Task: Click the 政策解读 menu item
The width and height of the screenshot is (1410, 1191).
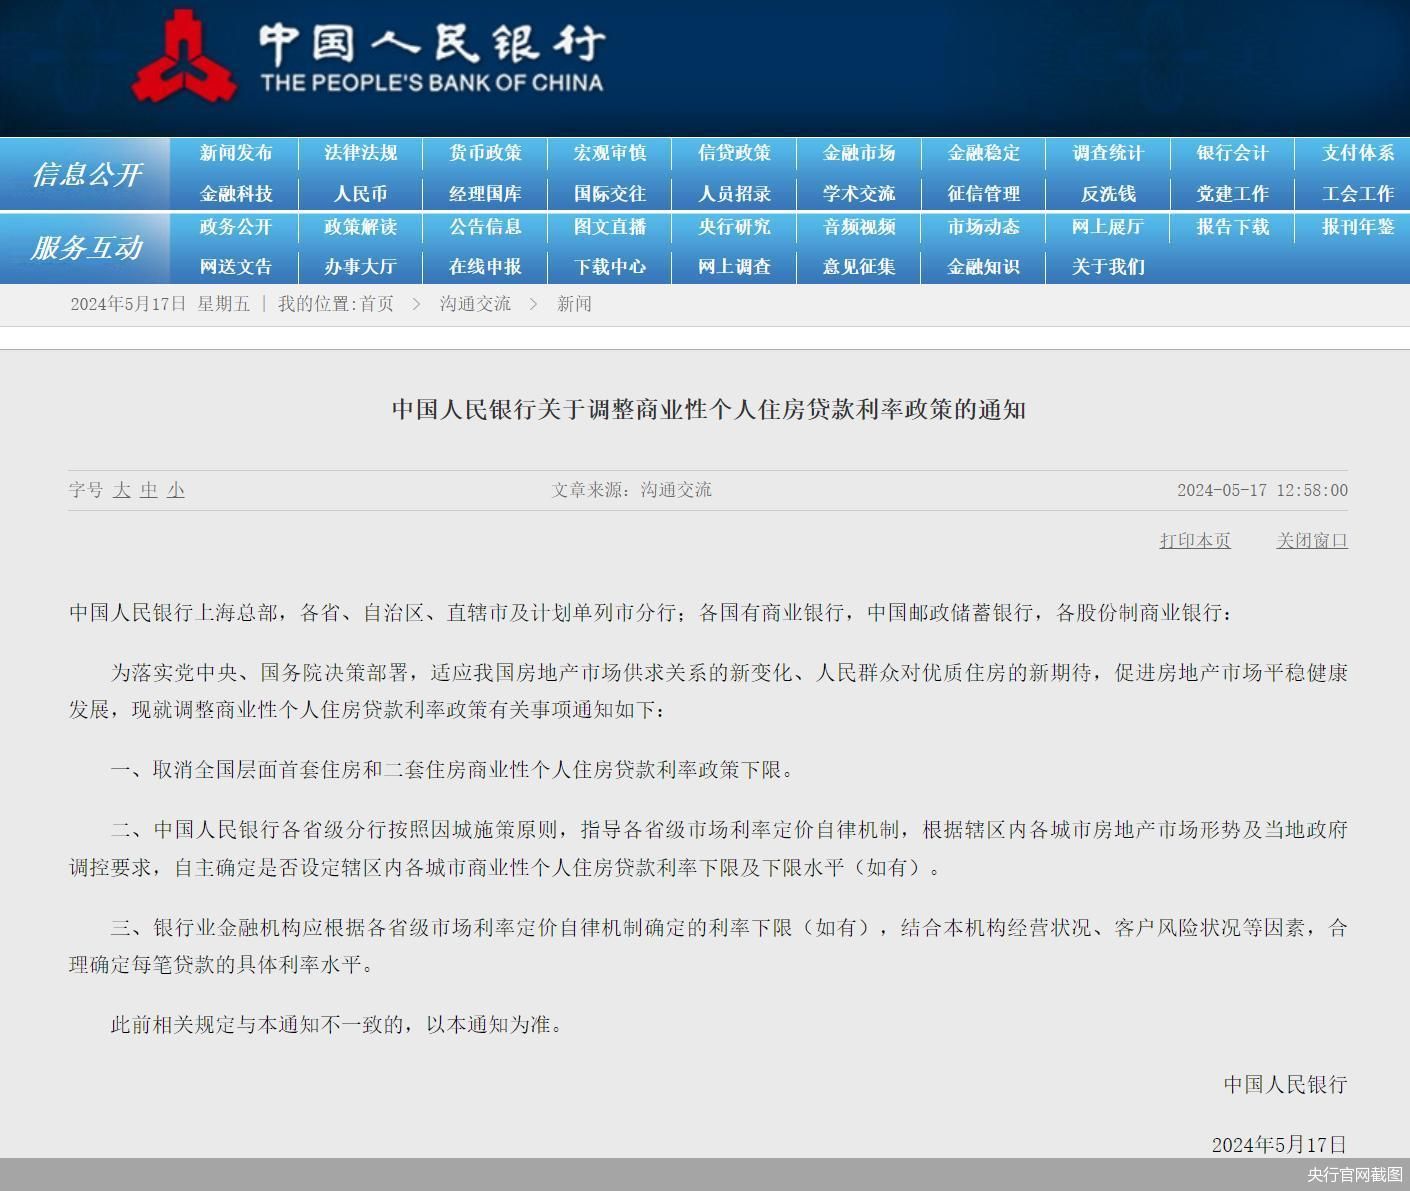Action: coord(360,227)
